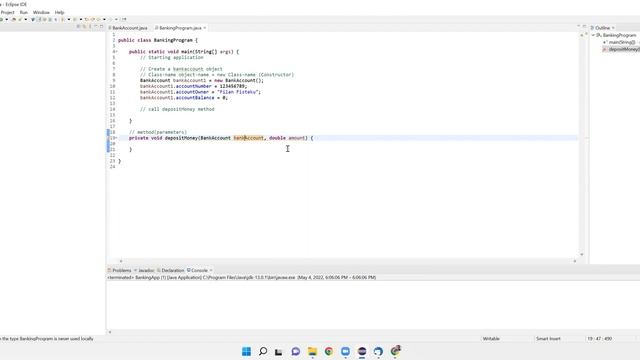This screenshot has height=360, width=640.
Task: Open the Zoom app on the taskbar
Action: coord(345,351)
